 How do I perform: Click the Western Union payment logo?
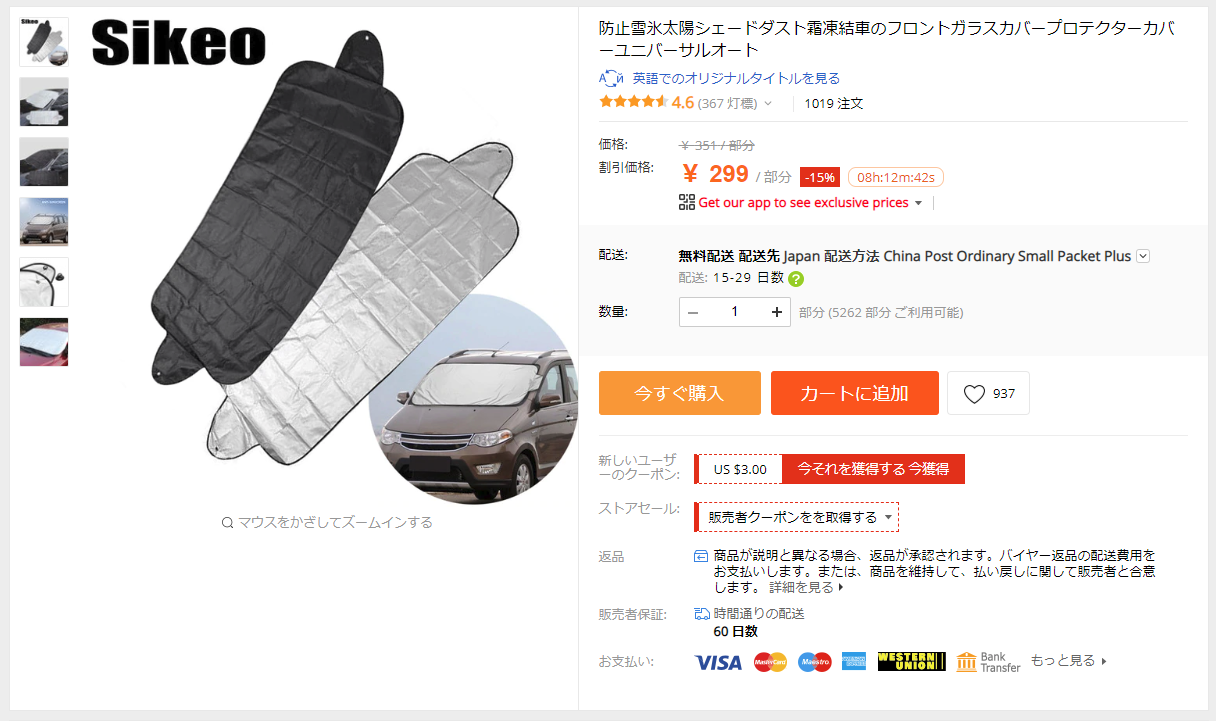tap(911, 662)
